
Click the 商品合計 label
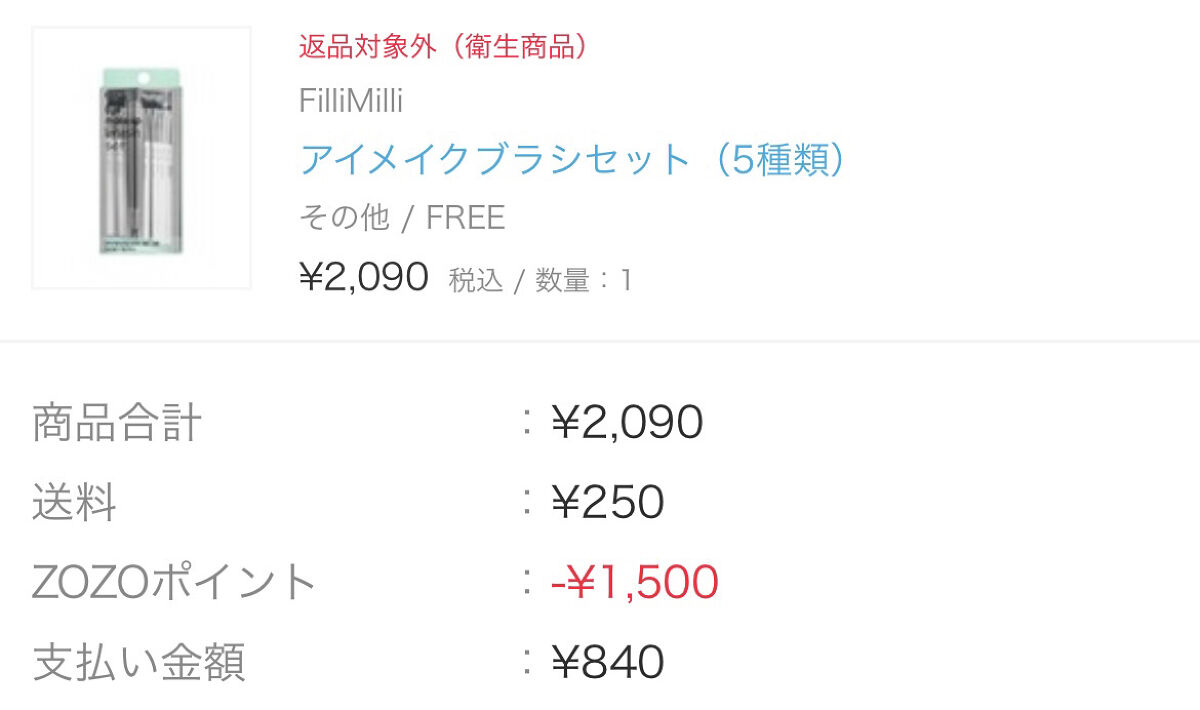(117, 423)
